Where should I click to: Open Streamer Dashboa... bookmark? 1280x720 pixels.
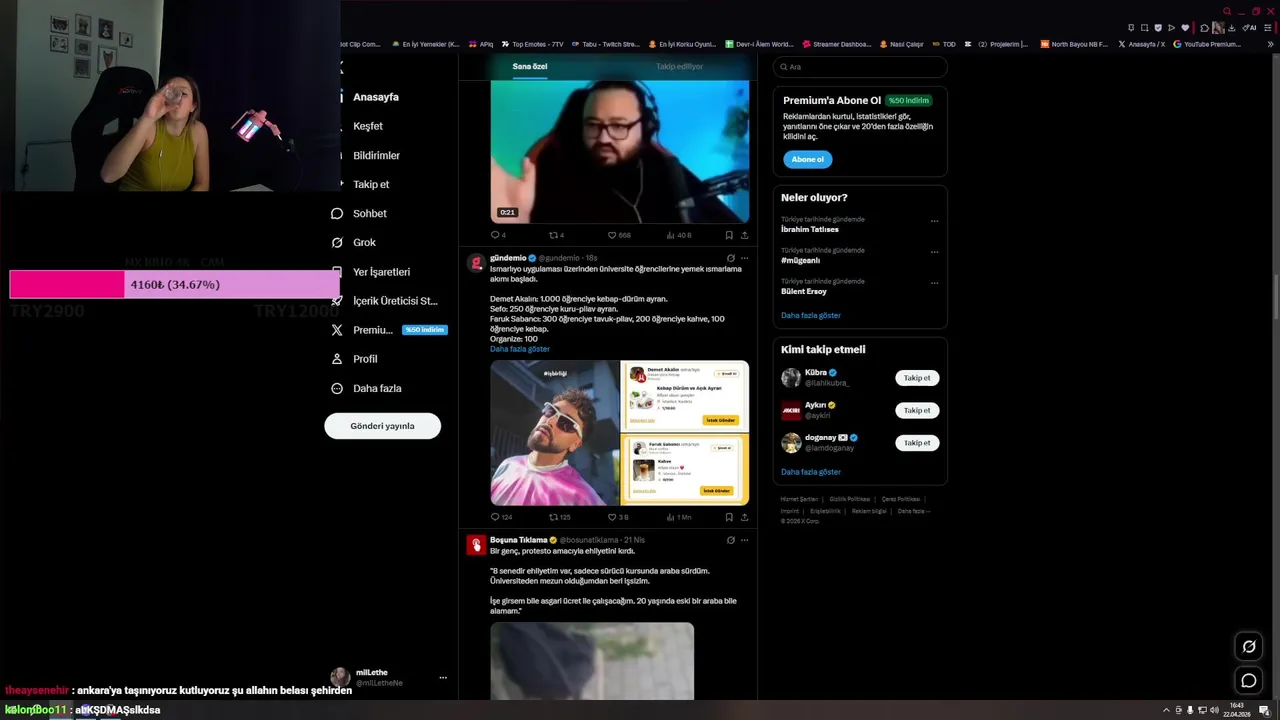click(837, 44)
